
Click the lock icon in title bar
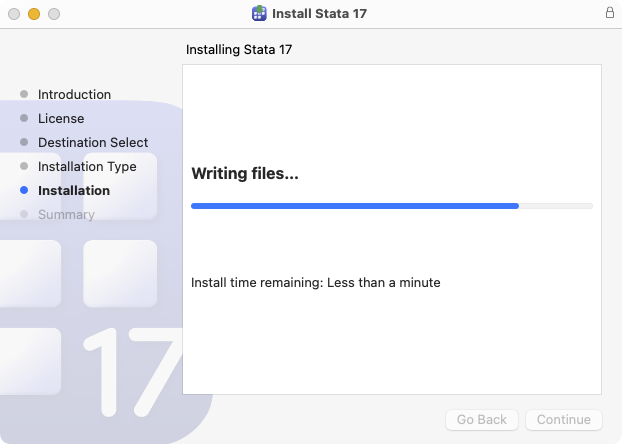click(610, 14)
